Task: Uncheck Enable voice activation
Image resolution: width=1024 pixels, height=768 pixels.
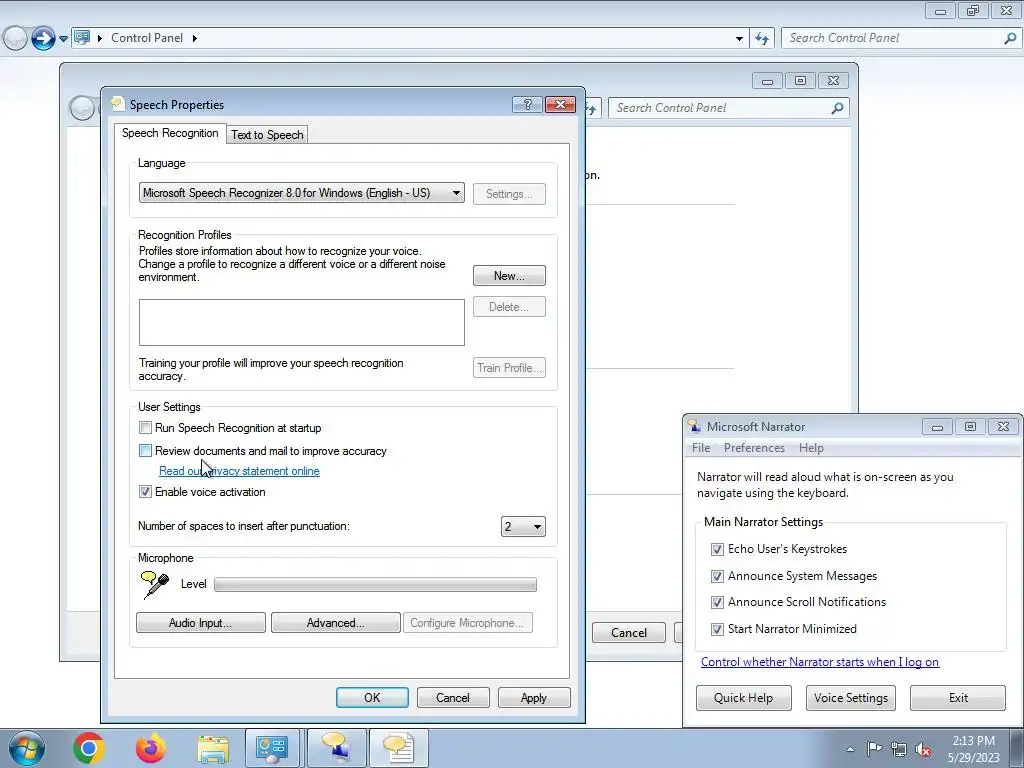Action: [x=145, y=492]
